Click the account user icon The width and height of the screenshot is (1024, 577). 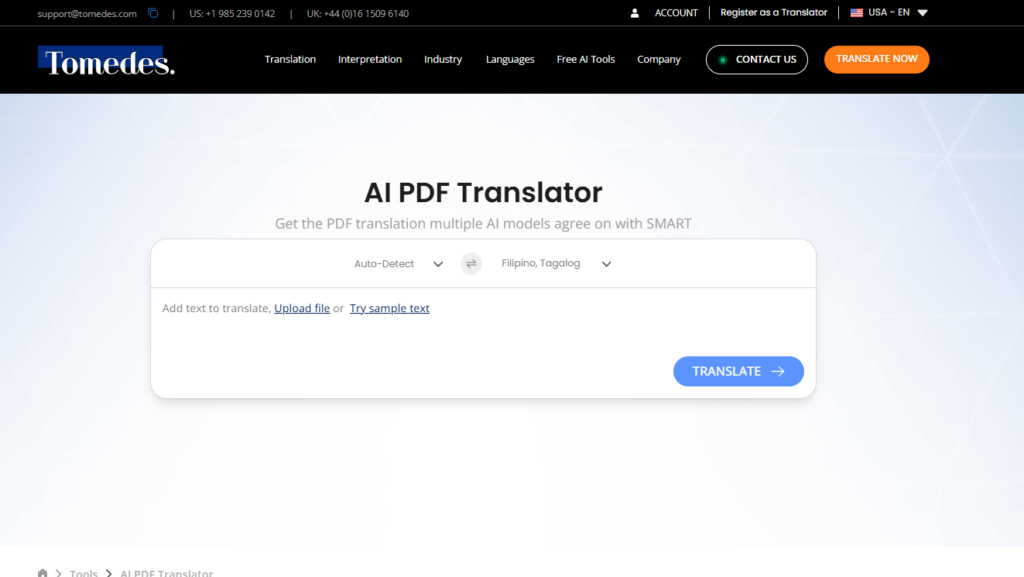click(x=635, y=13)
